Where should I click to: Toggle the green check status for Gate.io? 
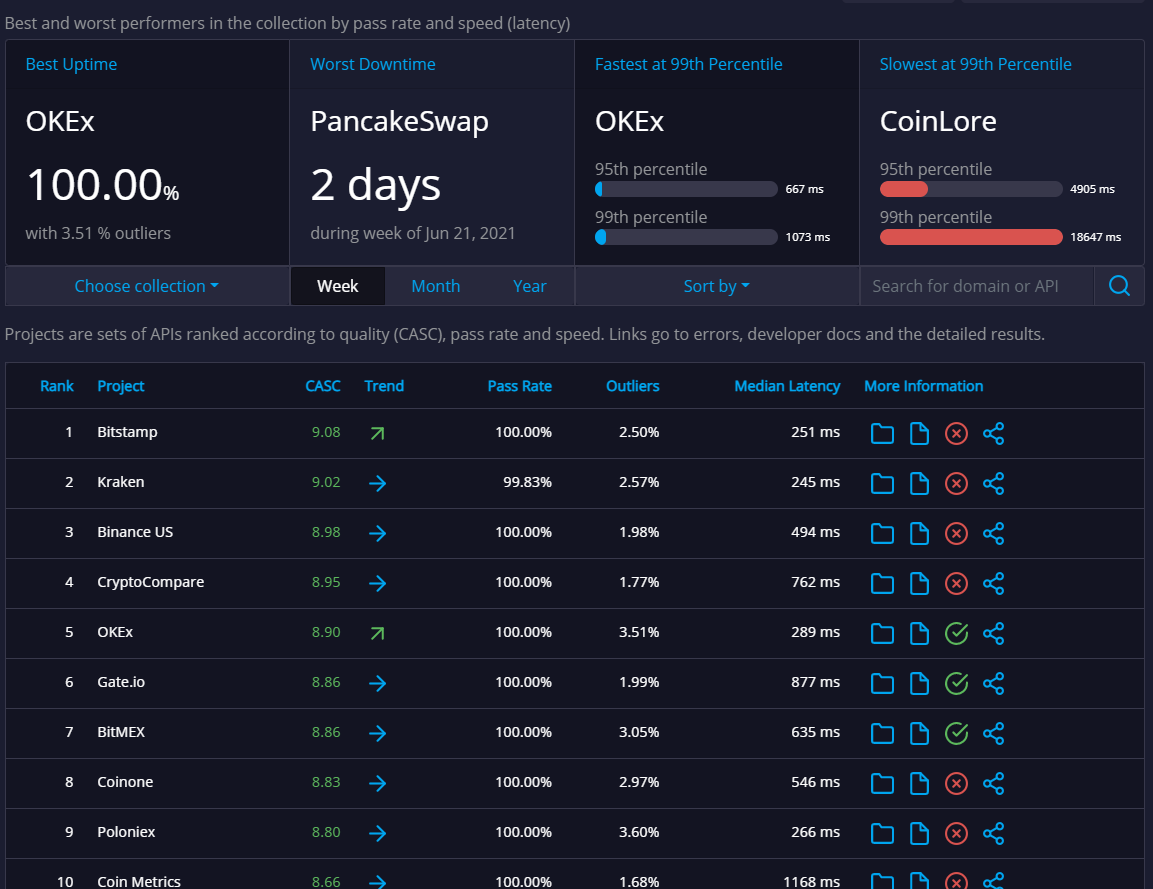tap(956, 683)
